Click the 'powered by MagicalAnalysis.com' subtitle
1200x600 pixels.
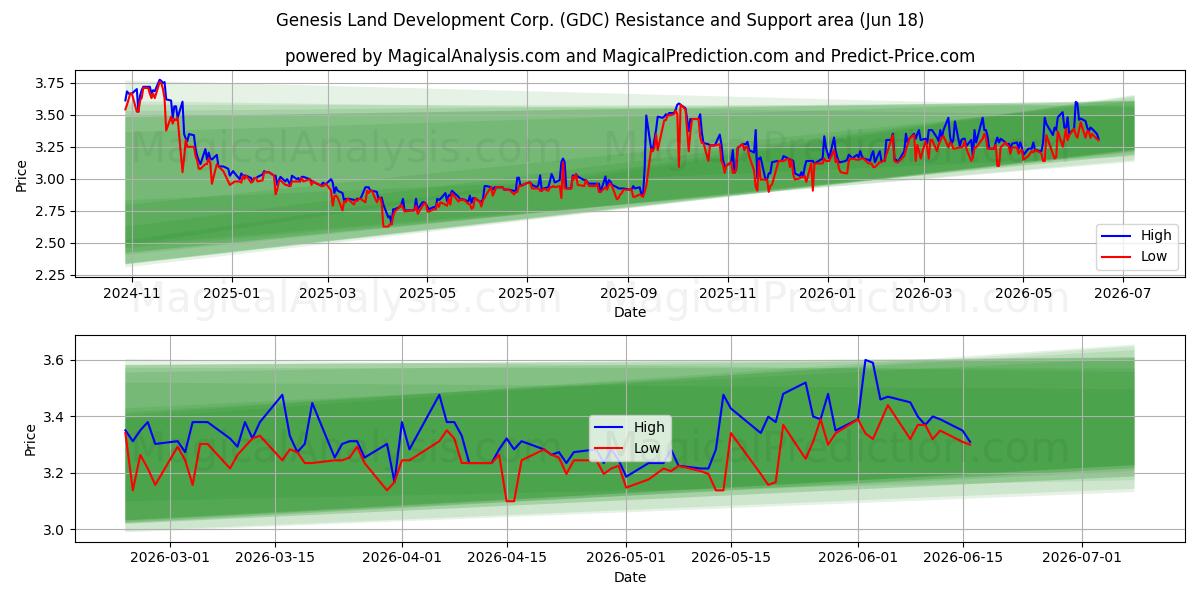point(630,56)
